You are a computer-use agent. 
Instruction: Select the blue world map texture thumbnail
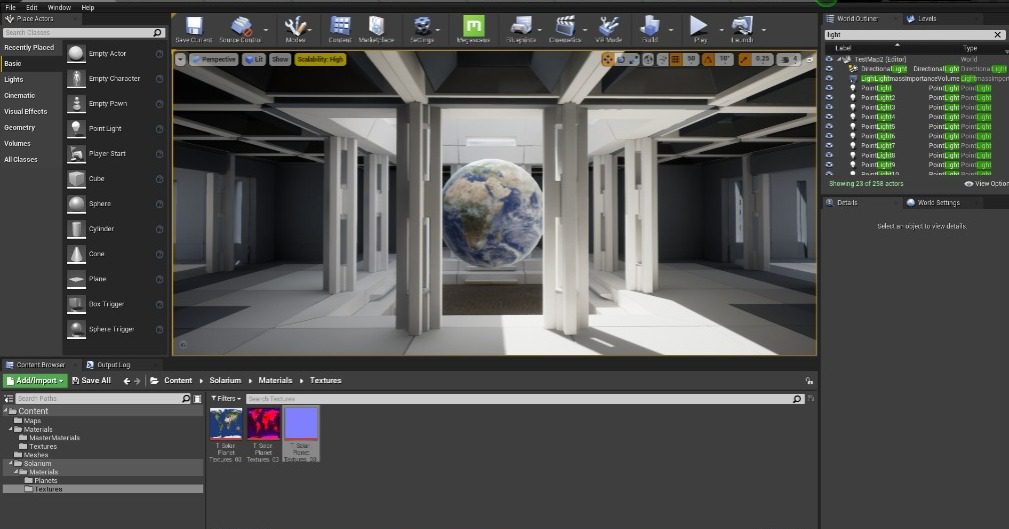coord(226,423)
